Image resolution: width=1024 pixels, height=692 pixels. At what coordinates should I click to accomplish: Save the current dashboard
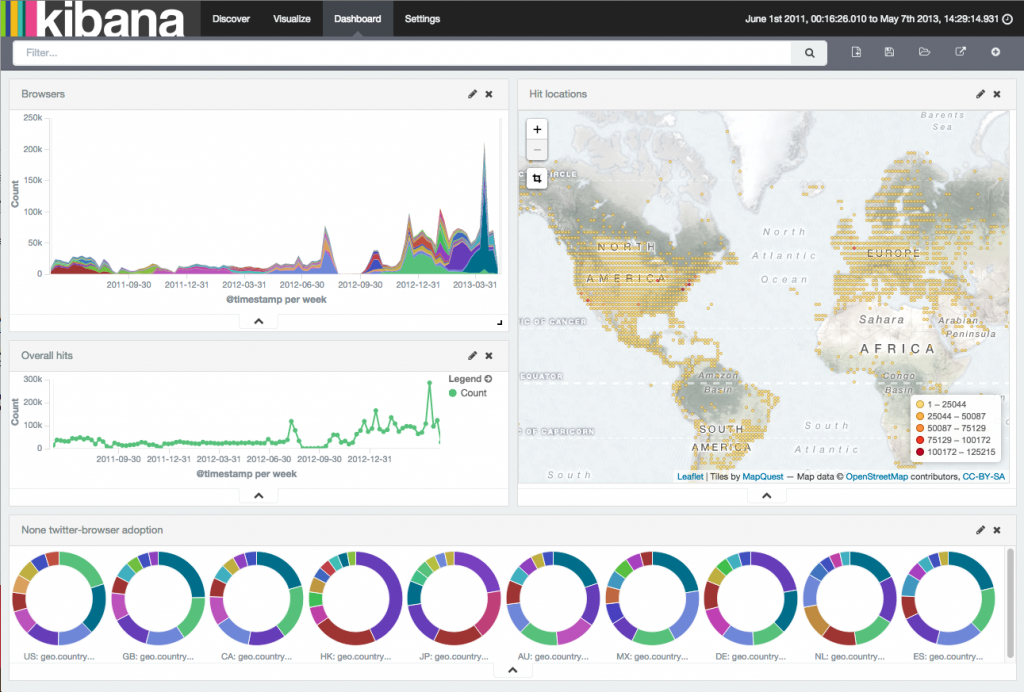click(889, 52)
